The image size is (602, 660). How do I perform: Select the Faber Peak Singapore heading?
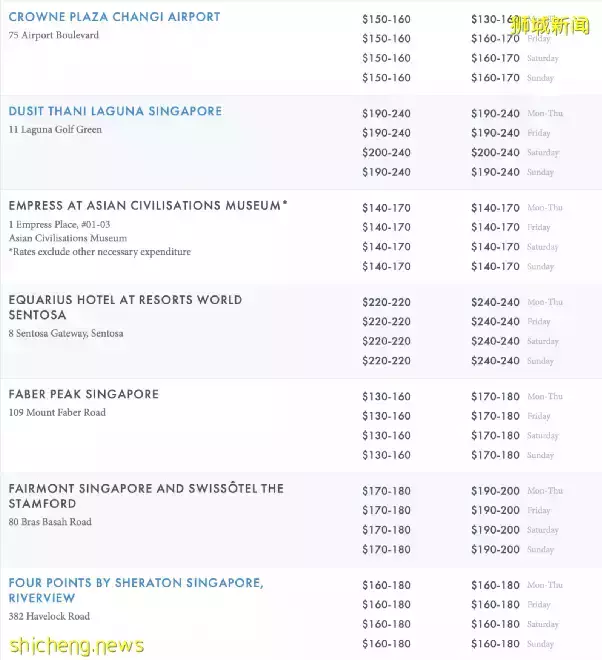click(x=84, y=394)
